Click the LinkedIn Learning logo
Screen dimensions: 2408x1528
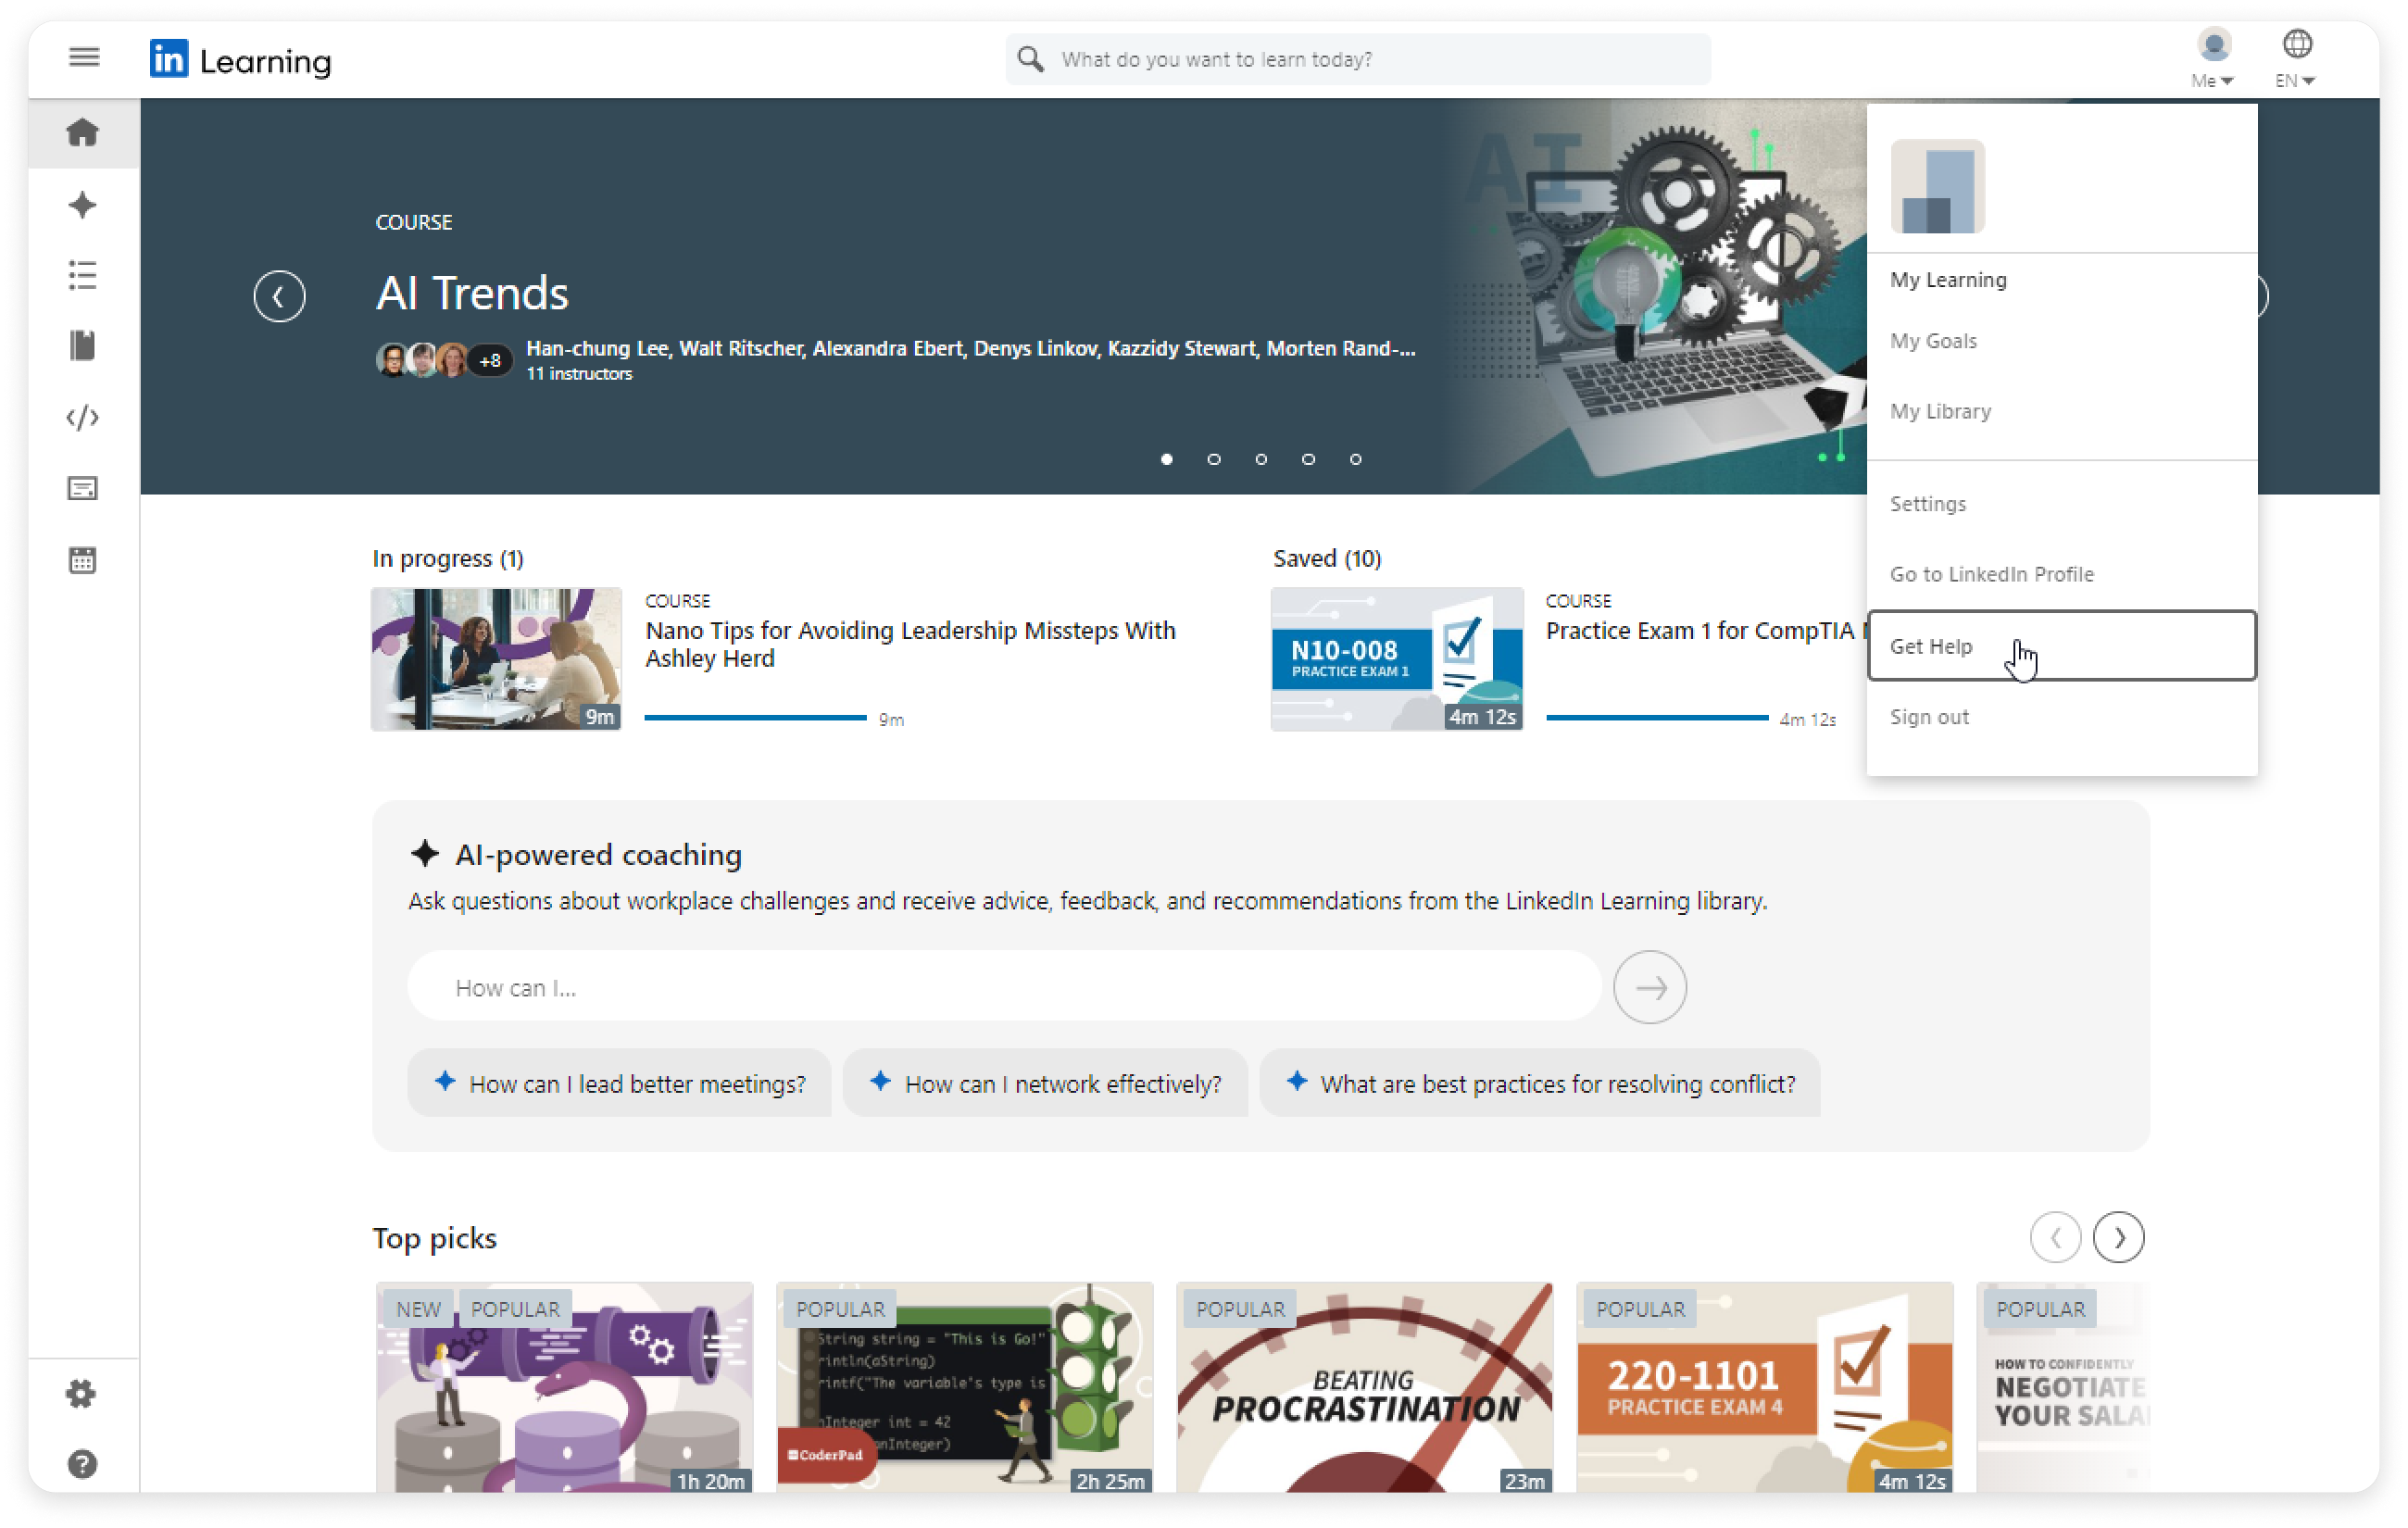click(x=240, y=60)
